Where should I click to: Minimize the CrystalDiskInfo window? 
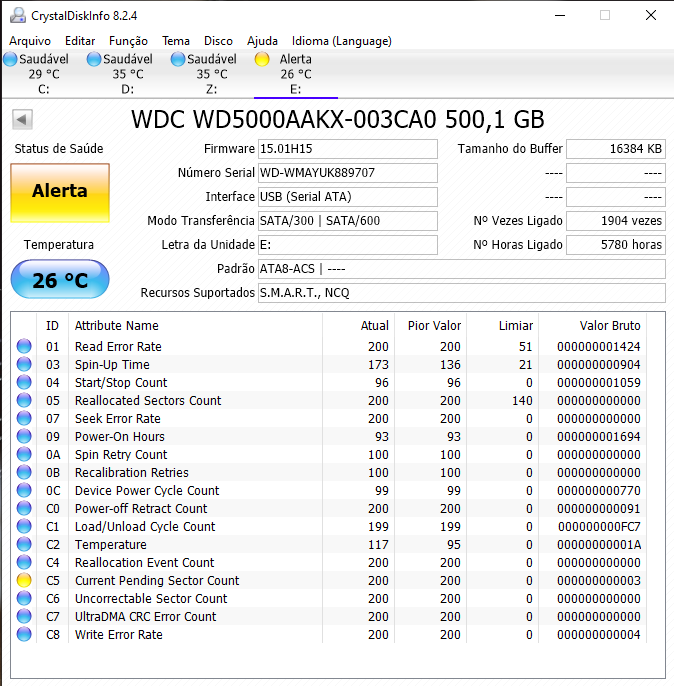pos(560,15)
